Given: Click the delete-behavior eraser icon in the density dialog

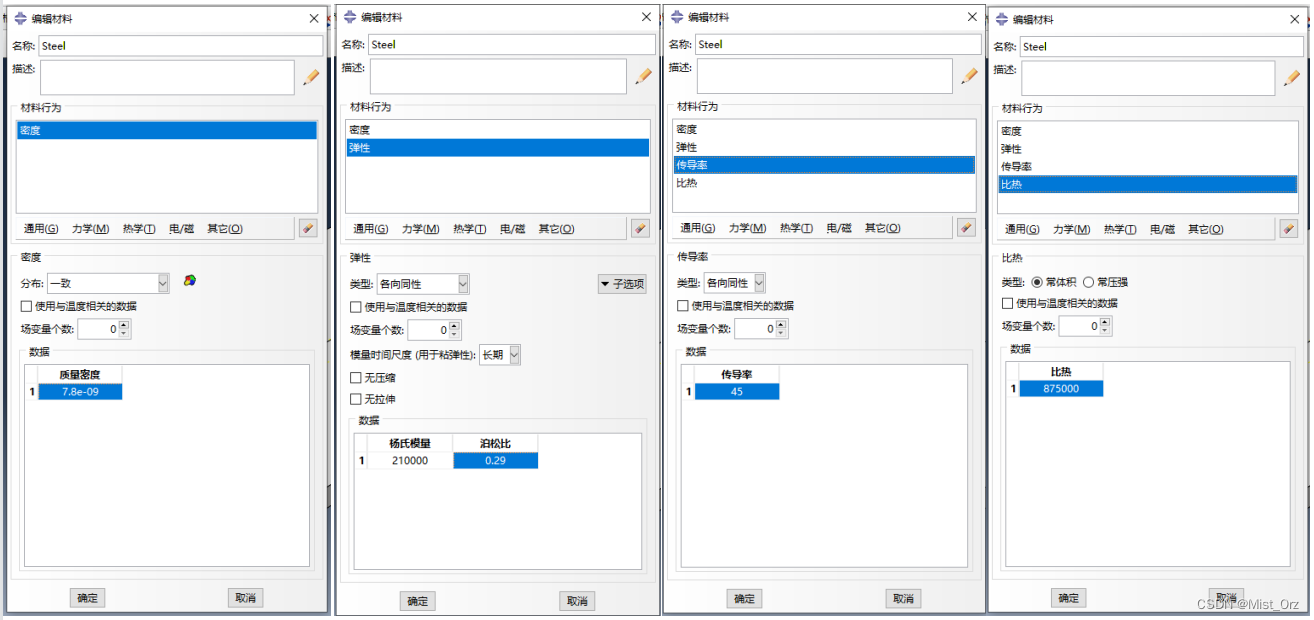Looking at the screenshot, I should [308, 228].
